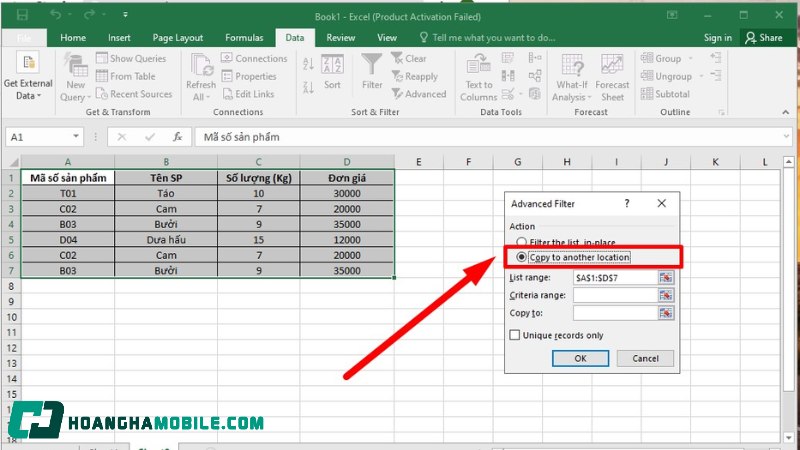800x450 pixels.
Task: Click Hide Detail icon in Outline
Action: point(715,76)
